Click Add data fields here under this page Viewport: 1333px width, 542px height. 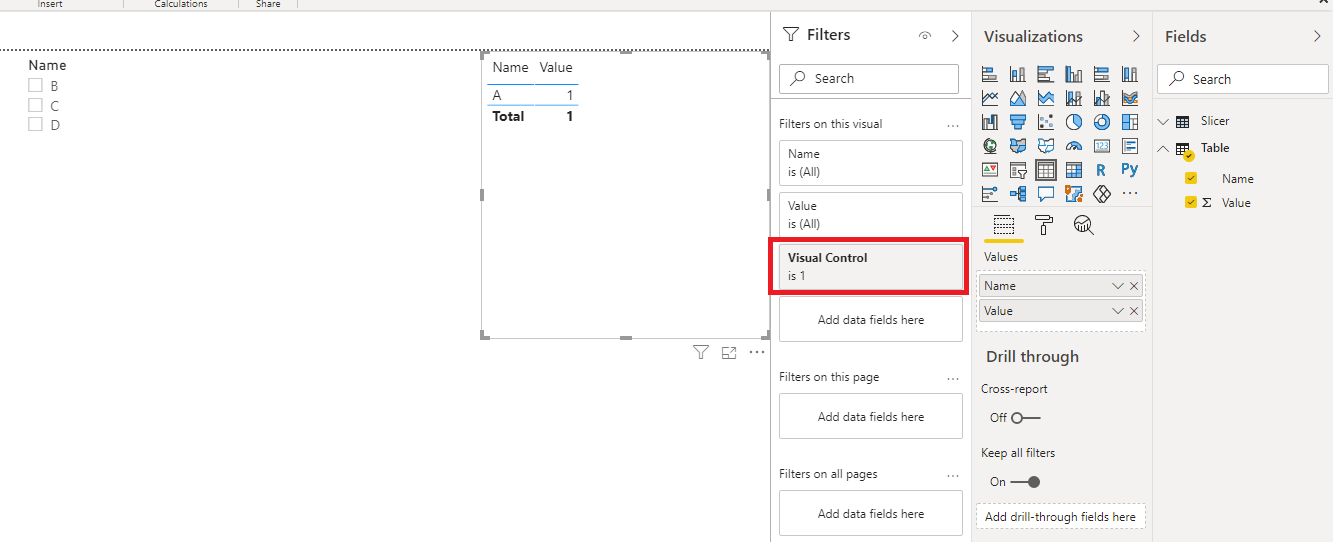pos(871,416)
